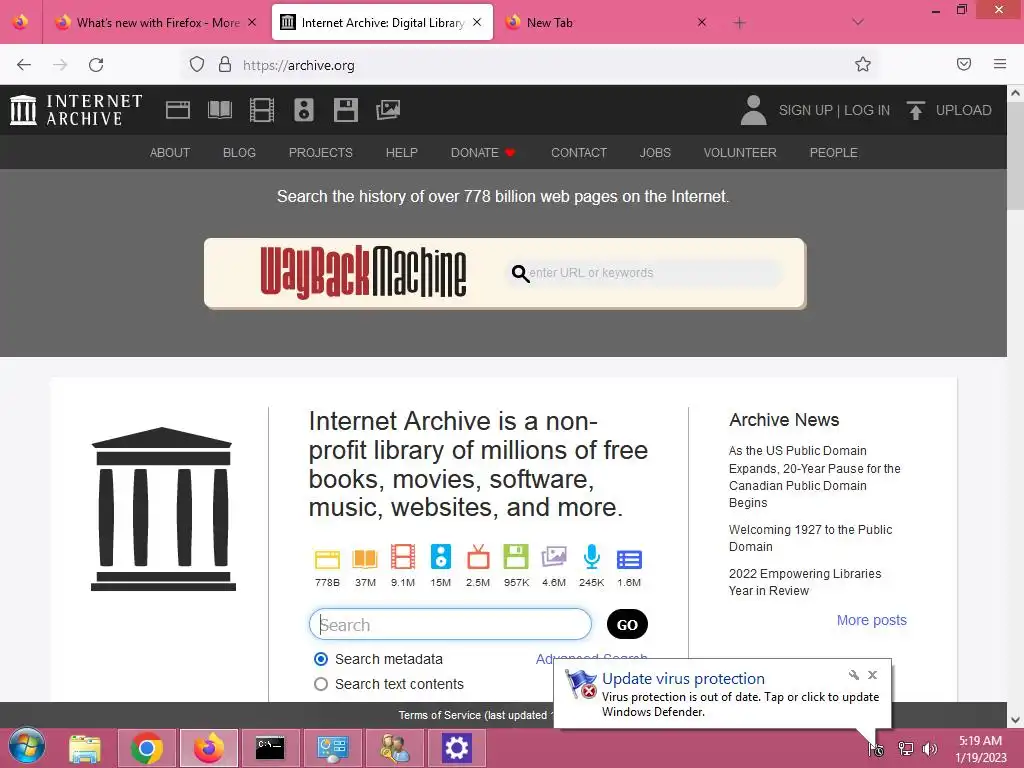This screenshot has height=768, width=1024.
Task: Switch to What's new with Firefox tab
Action: pyautogui.click(x=157, y=22)
